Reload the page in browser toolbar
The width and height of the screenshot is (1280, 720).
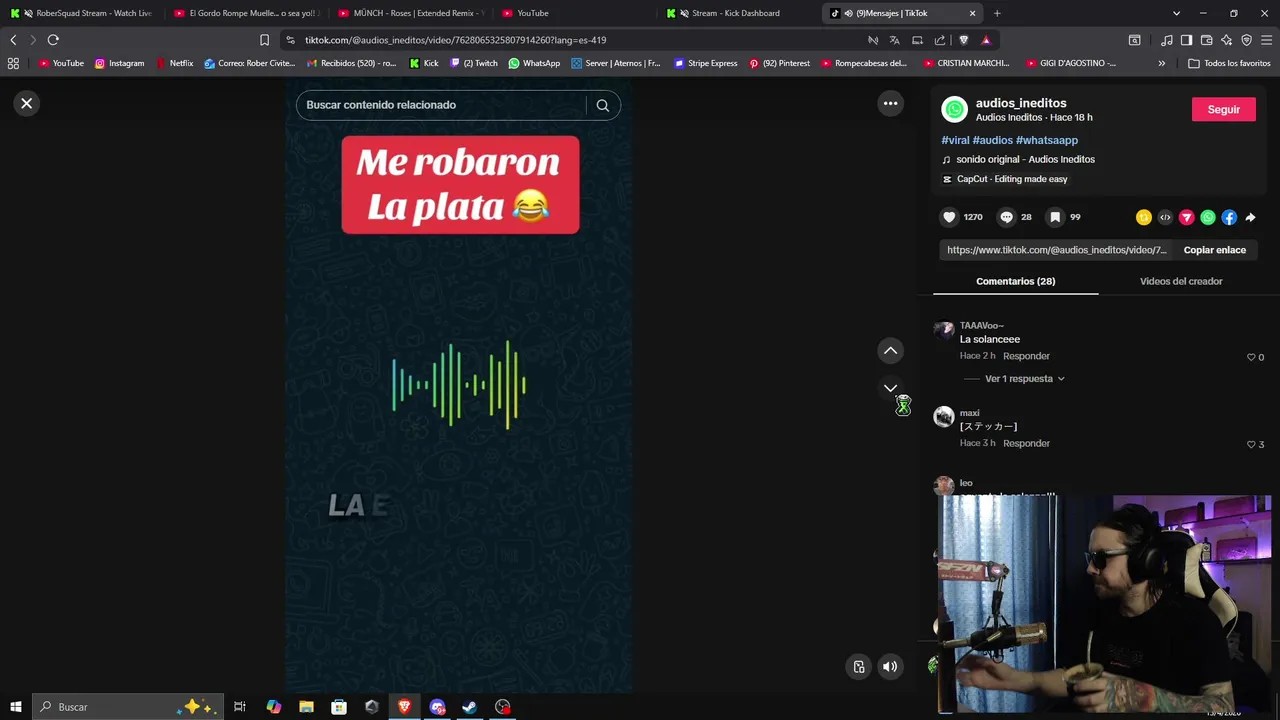(53, 40)
